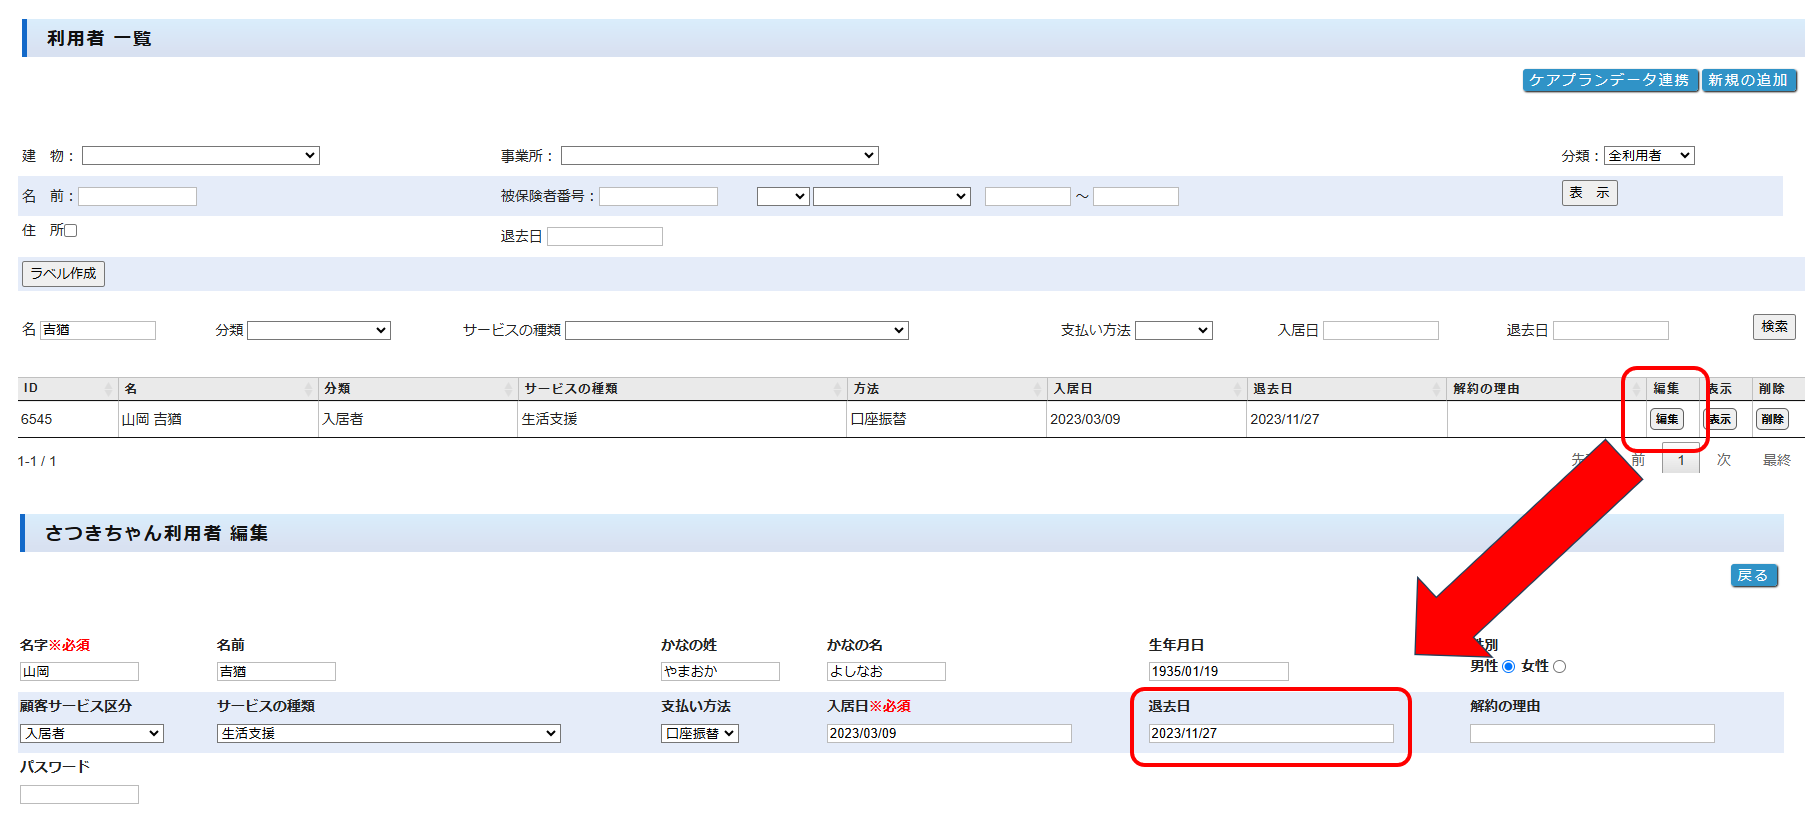The height and width of the screenshot is (829, 1820).
Task: Click the ケアプランデータ連携 button
Action: [1610, 80]
